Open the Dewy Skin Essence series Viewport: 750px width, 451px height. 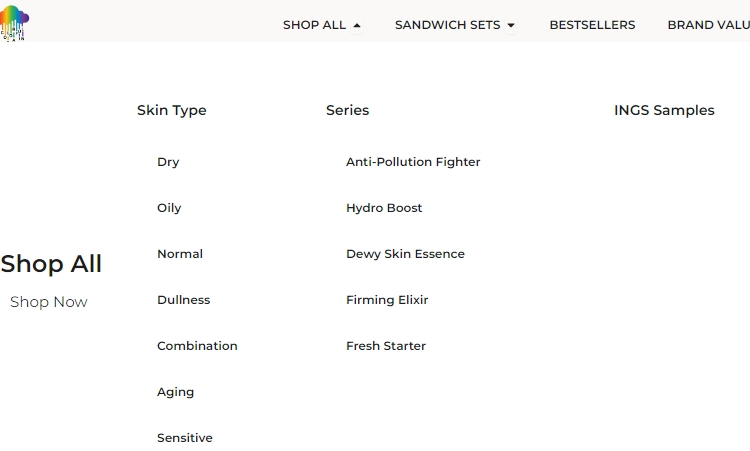pos(405,254)
